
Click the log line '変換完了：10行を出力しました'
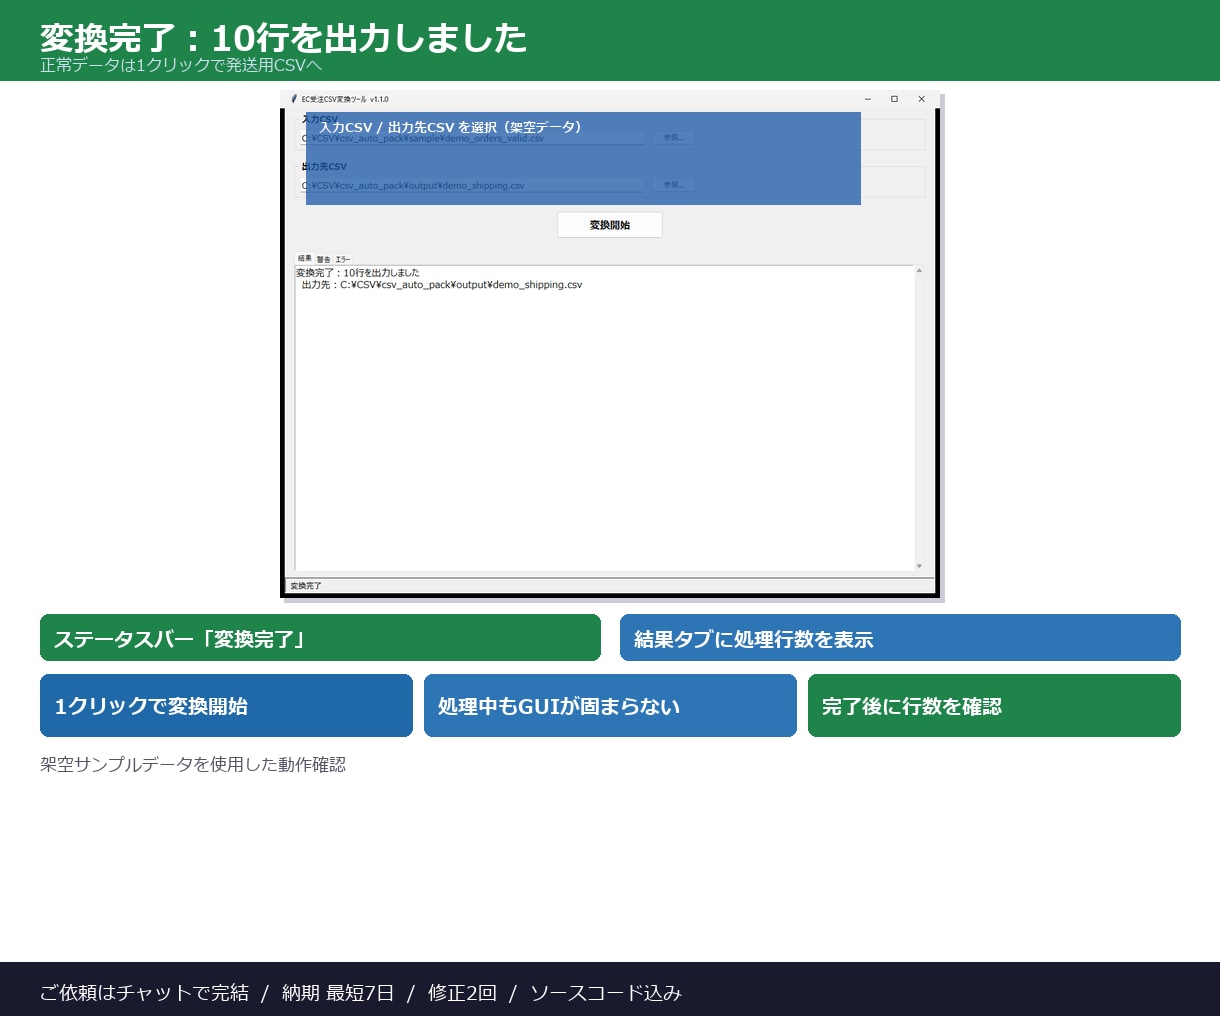coord(358,273)
